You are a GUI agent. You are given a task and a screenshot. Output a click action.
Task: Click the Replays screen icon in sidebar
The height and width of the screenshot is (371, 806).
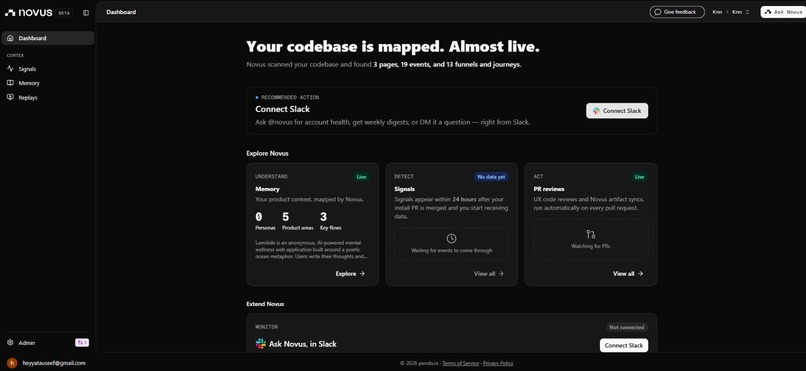coord(10,97)
